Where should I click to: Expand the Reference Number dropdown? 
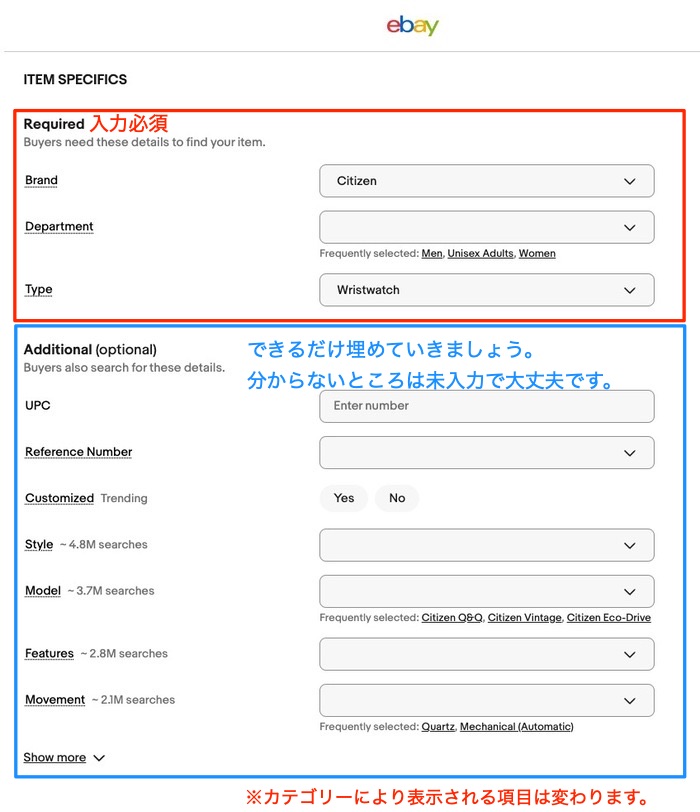point(486,452)
